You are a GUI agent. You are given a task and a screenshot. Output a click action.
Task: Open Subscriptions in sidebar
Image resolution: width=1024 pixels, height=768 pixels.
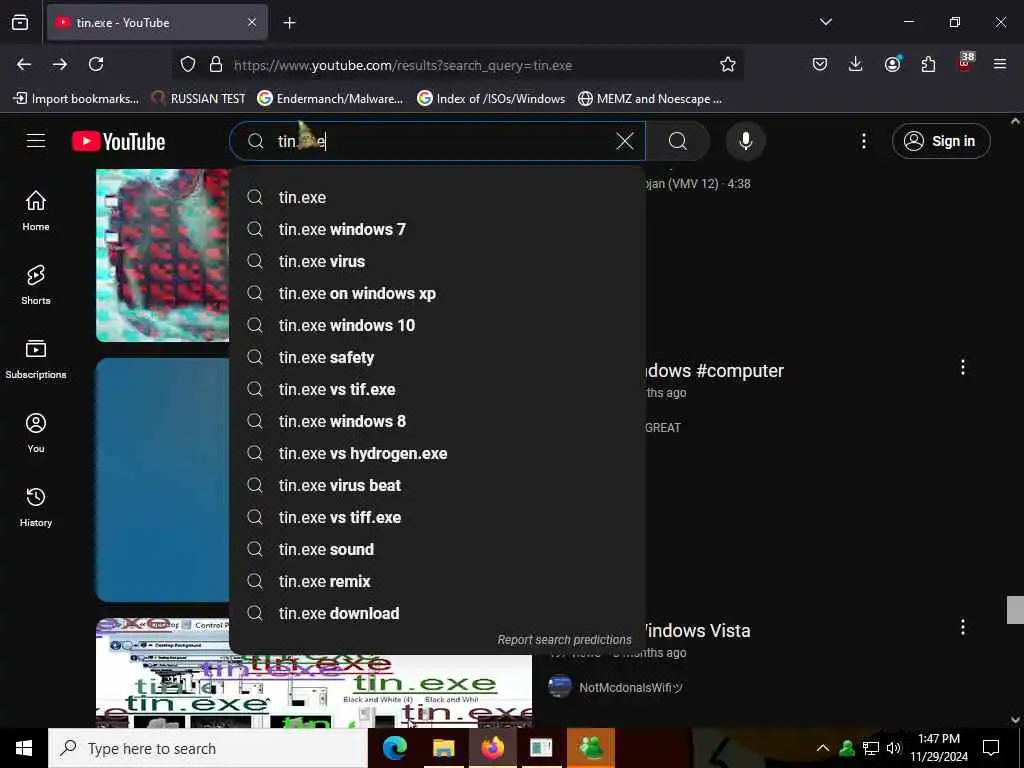click(x=36, y=359)
